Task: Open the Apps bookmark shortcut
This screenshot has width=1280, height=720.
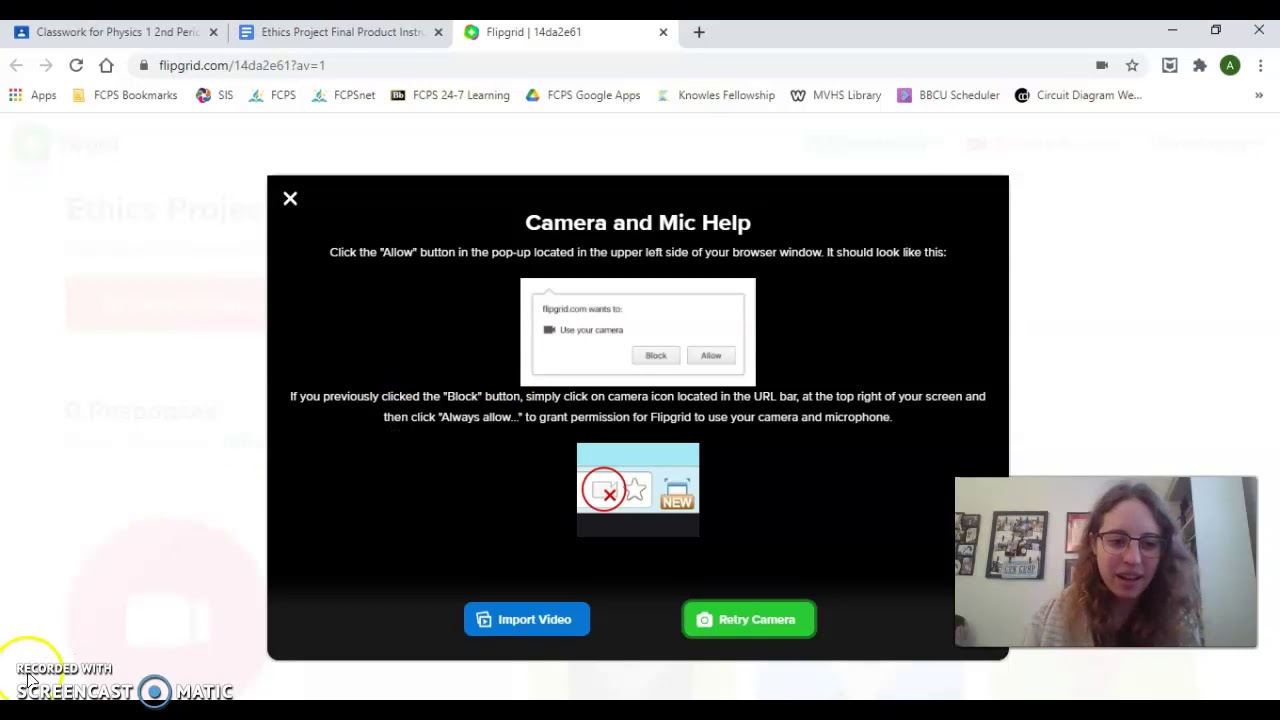Action: (32, 95)
